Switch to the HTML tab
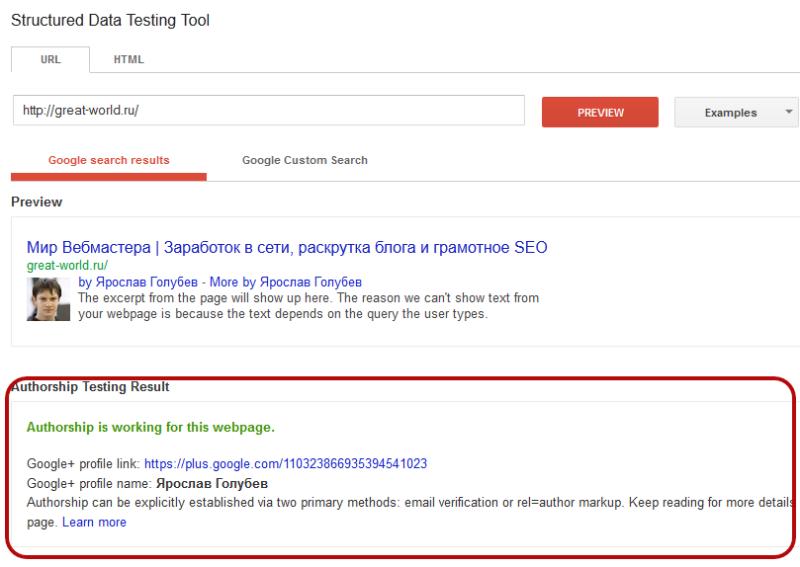Screen dimensions: 800x567 click(129, 59)
